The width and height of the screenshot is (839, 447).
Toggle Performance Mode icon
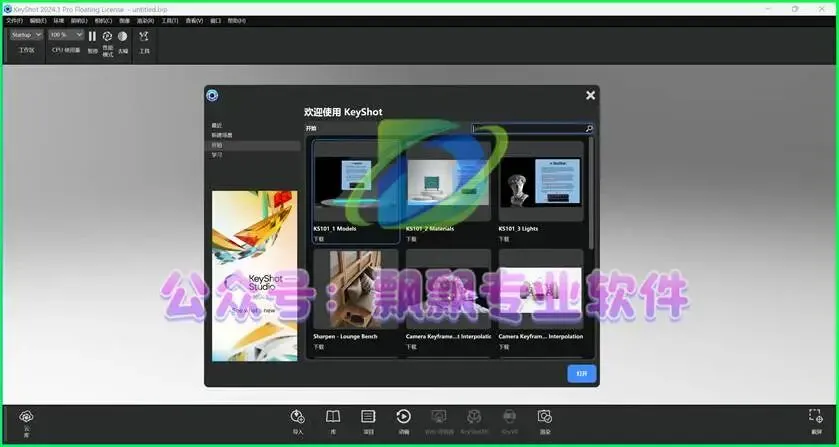[108, 36]
